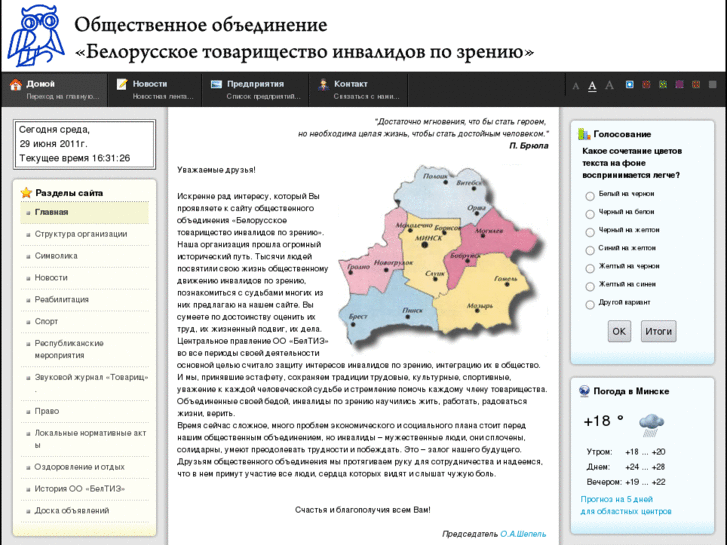Click the card icon beside Предприятия
This screenshot has width=727, height=545.
pos(216,85)
